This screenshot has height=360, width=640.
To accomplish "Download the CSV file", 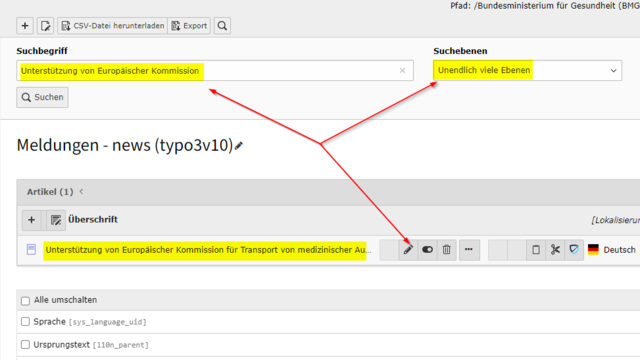I will click(112, 26).
